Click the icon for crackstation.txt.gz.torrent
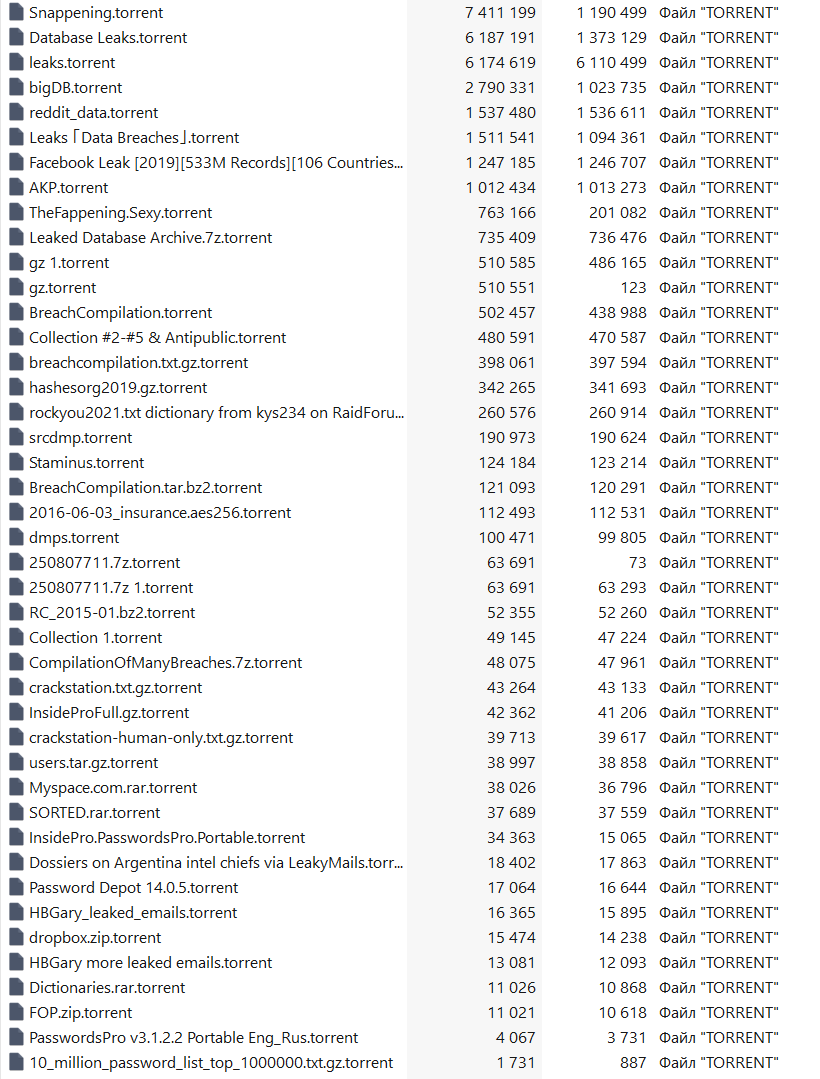Image resolution: width=820 pixels, height=1079 pixels. pyautogui.click(x=17, y=688)
